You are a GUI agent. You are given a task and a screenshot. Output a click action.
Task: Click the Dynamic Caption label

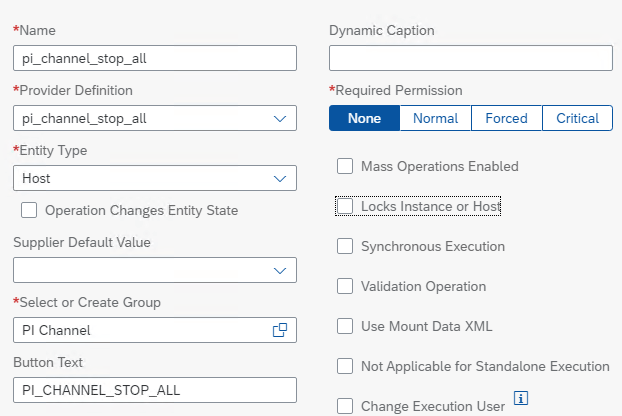382,31
